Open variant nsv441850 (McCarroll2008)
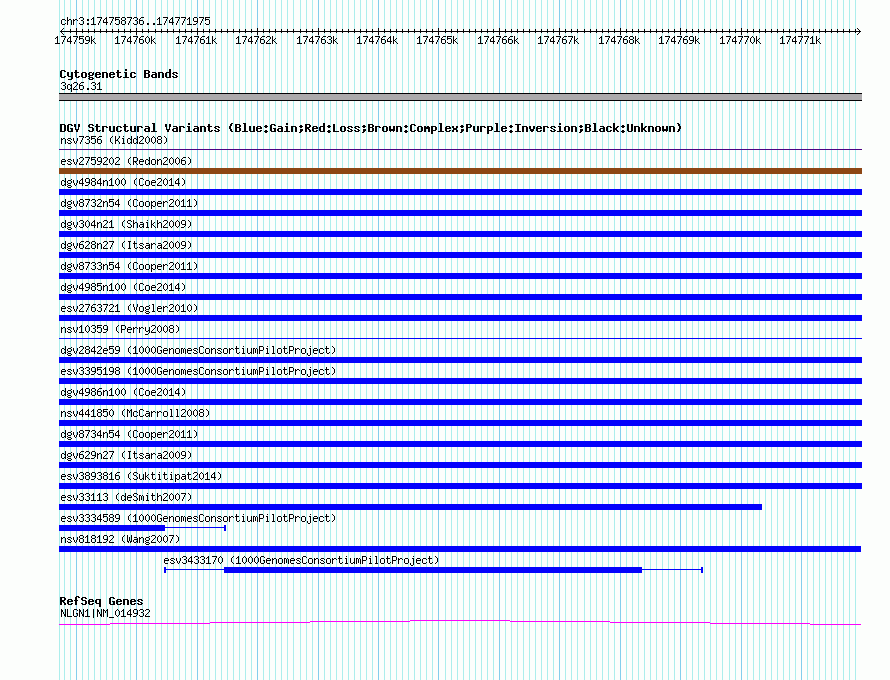The width and height of the screenshot is (890, 680). click(135, 413)
